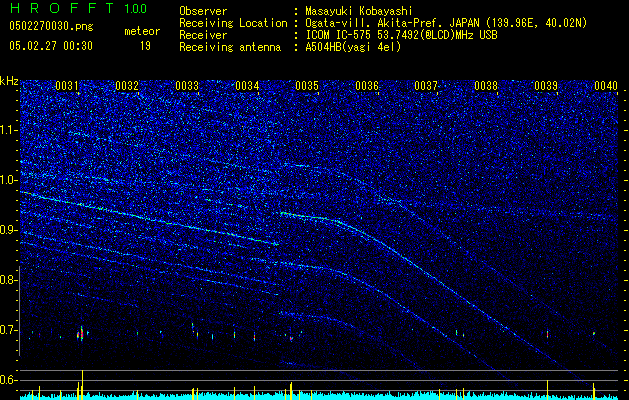Click the 0.6 kHz axis label
The image size is (629, 400).
click(8, 380)
